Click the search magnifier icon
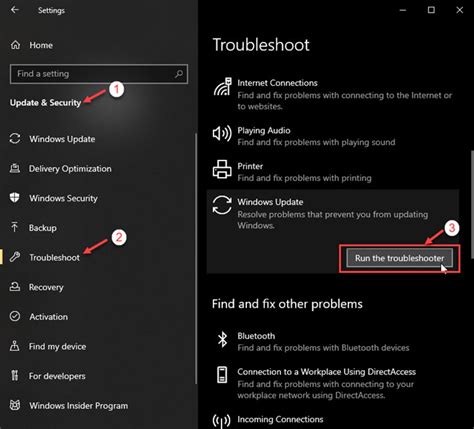Image resolution: width=474 pixels, height=429 pixels. [x=179, y=74]
